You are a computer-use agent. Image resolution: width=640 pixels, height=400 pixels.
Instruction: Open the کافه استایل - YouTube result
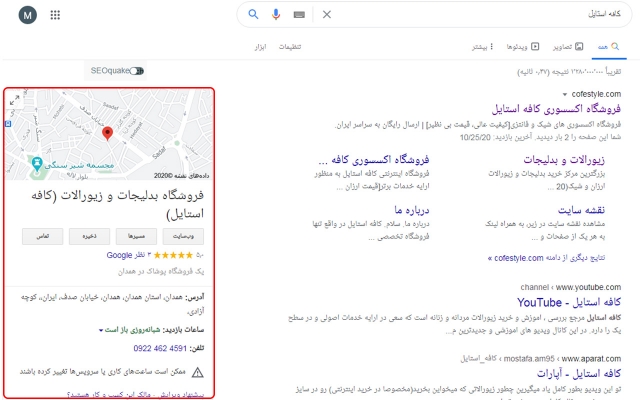click(569, 302)
